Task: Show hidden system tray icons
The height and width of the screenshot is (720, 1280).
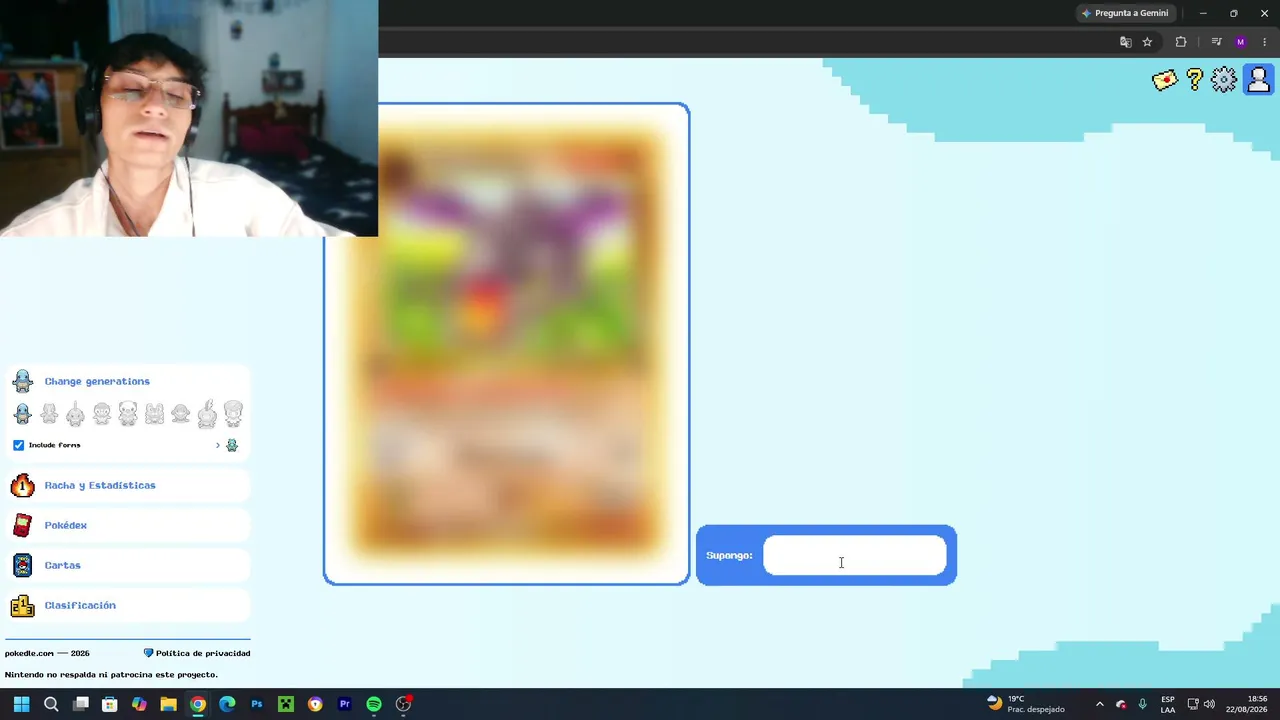Action: coord(1100,704)
